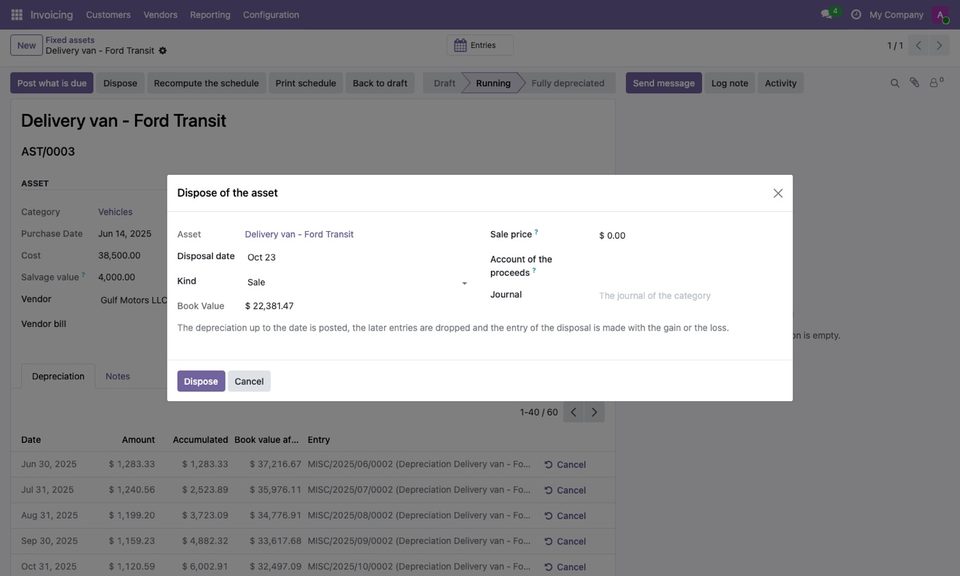Image resolution: width=960 pixels, height=576 pixels.
Task: Open the Reporting menu
Action: coord(210,15)
